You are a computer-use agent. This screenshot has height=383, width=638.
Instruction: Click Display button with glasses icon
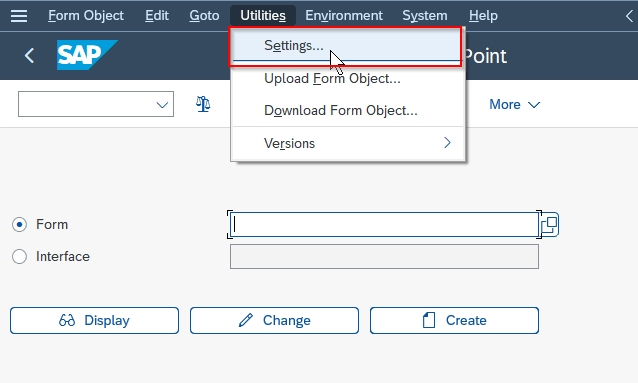click(94, 320)
